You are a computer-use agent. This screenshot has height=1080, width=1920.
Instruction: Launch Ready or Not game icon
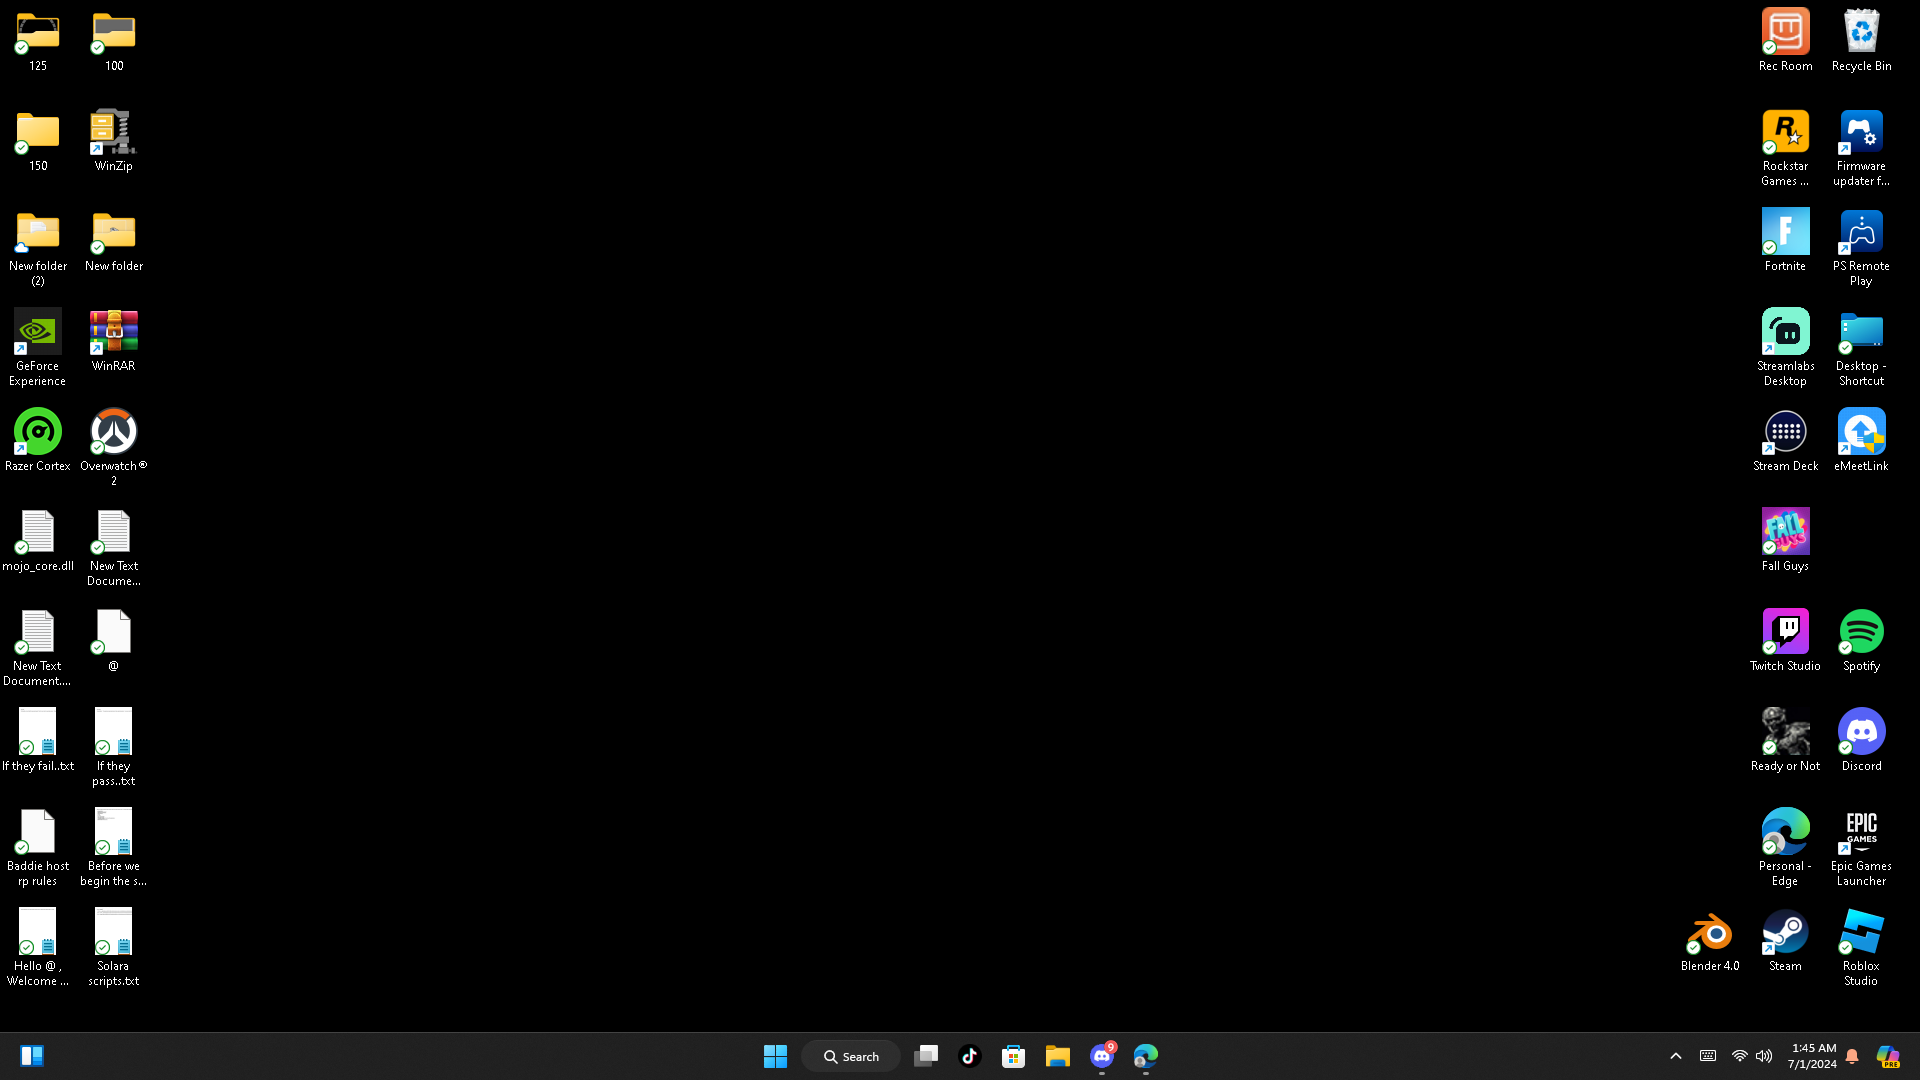point(1785,740)
